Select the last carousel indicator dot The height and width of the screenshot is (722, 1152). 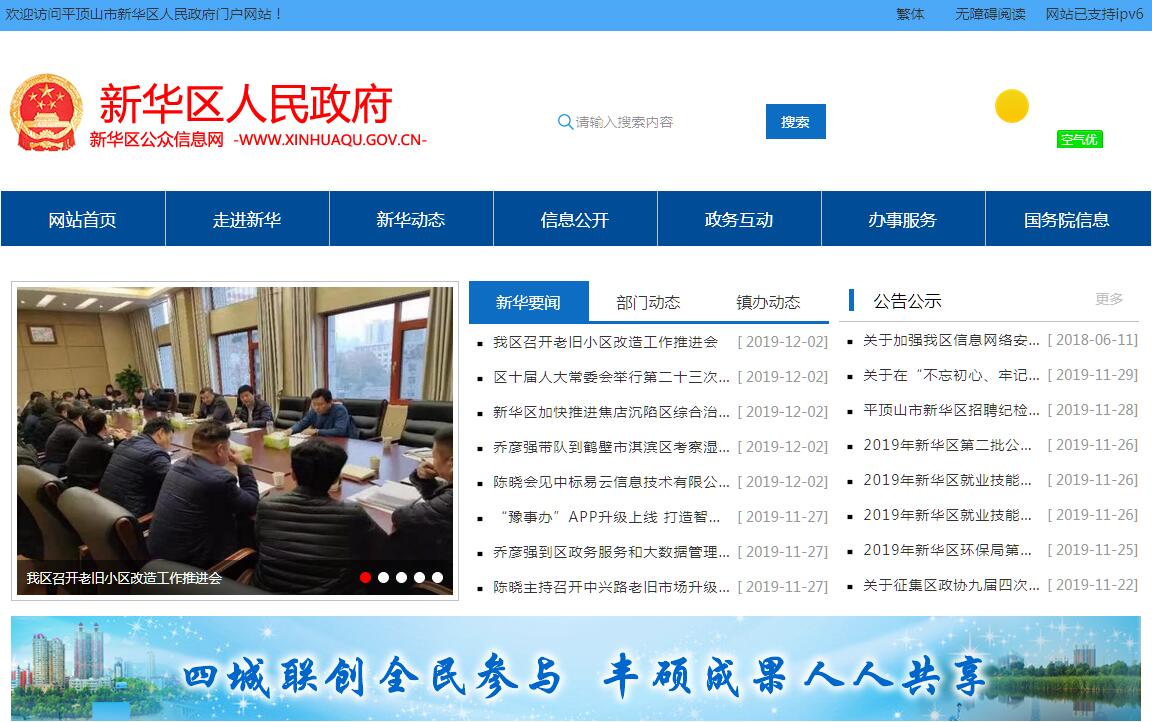[437, 577]
